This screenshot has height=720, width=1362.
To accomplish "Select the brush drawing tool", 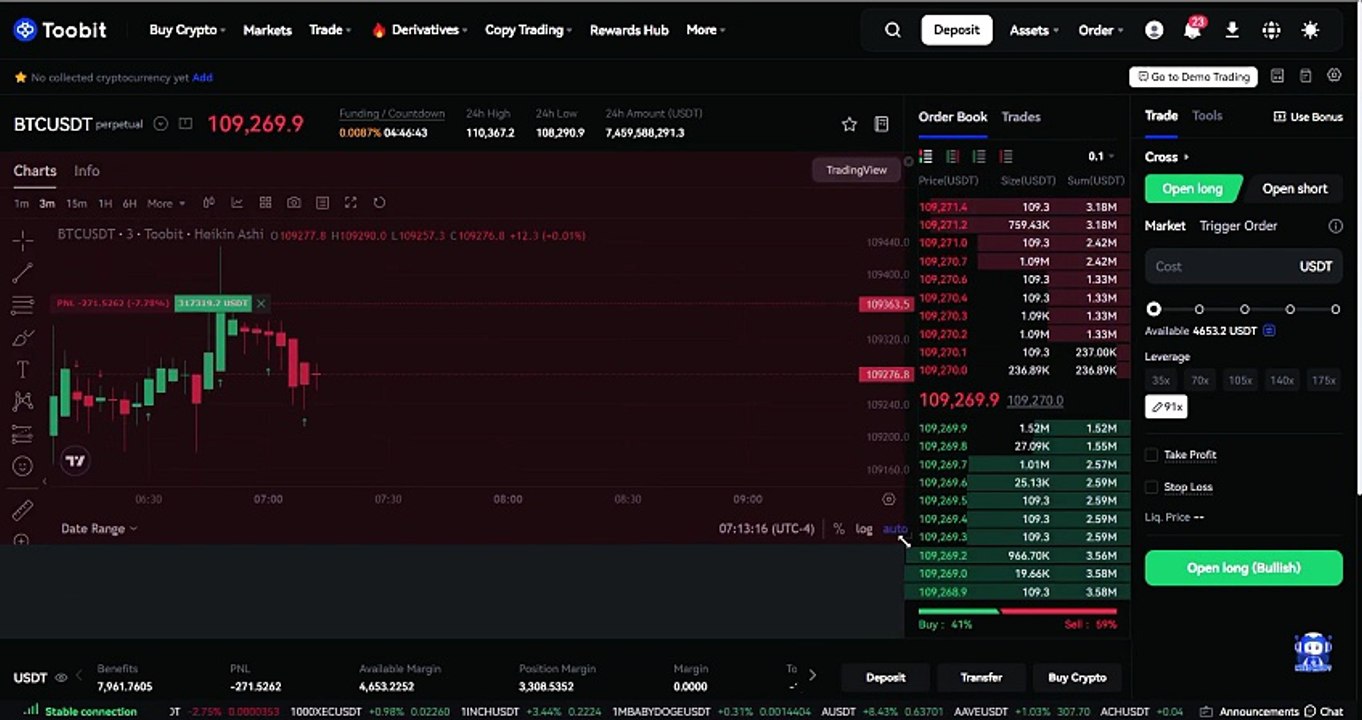I will pyautogui.click(x=22, y=337).
